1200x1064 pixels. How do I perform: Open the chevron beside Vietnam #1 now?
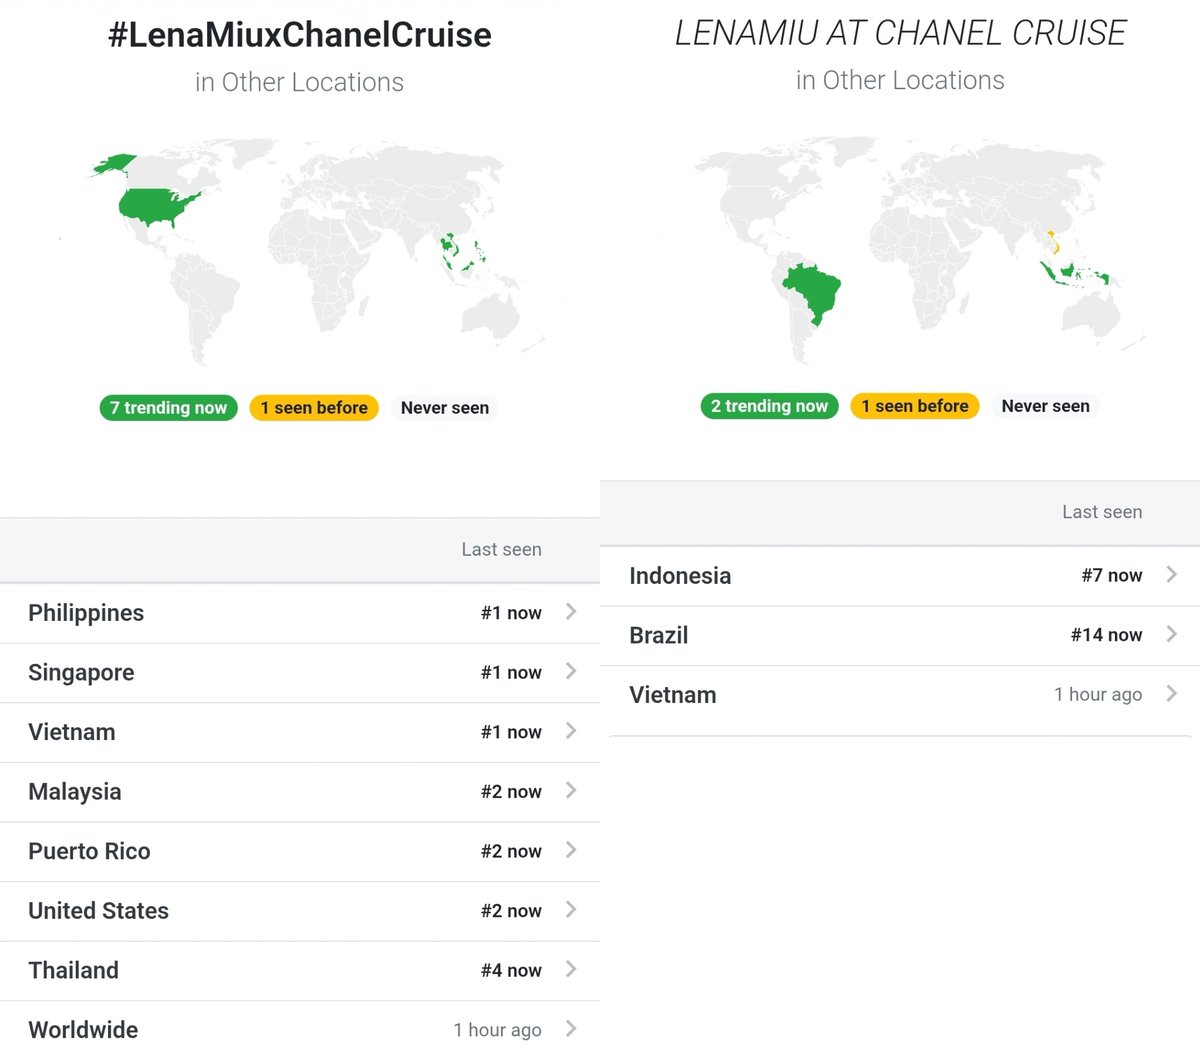point(571,731)
